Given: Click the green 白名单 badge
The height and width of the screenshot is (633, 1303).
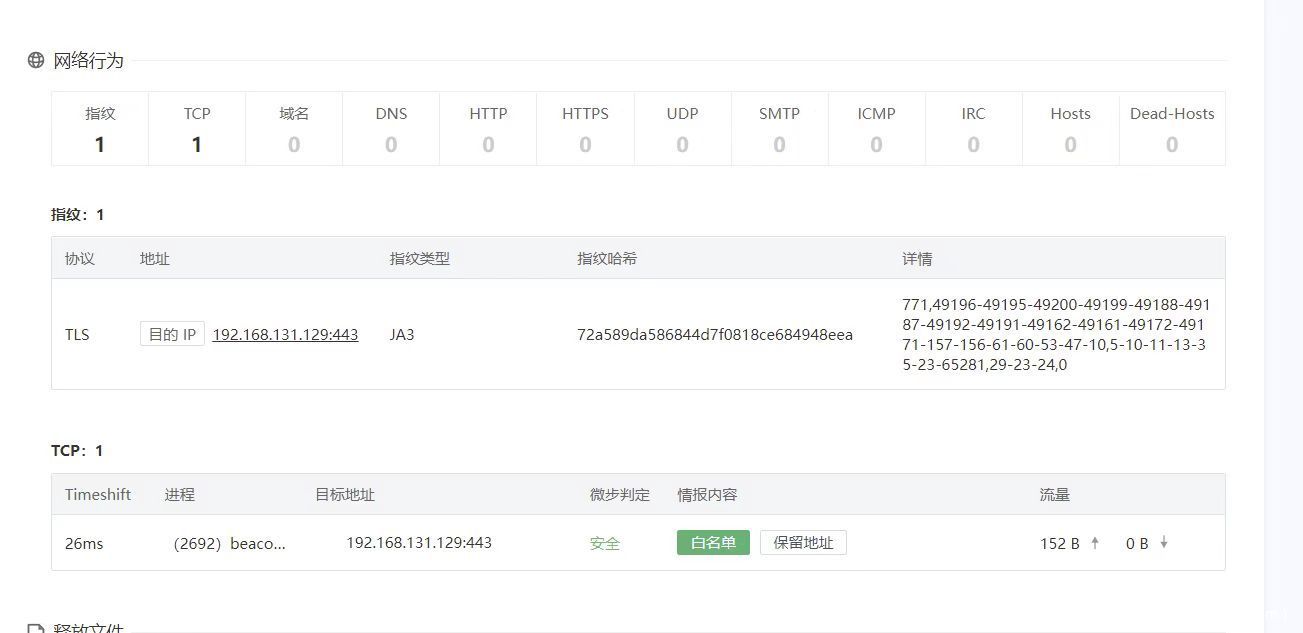Looking at the screenshot, I should (x=713, y=543).
